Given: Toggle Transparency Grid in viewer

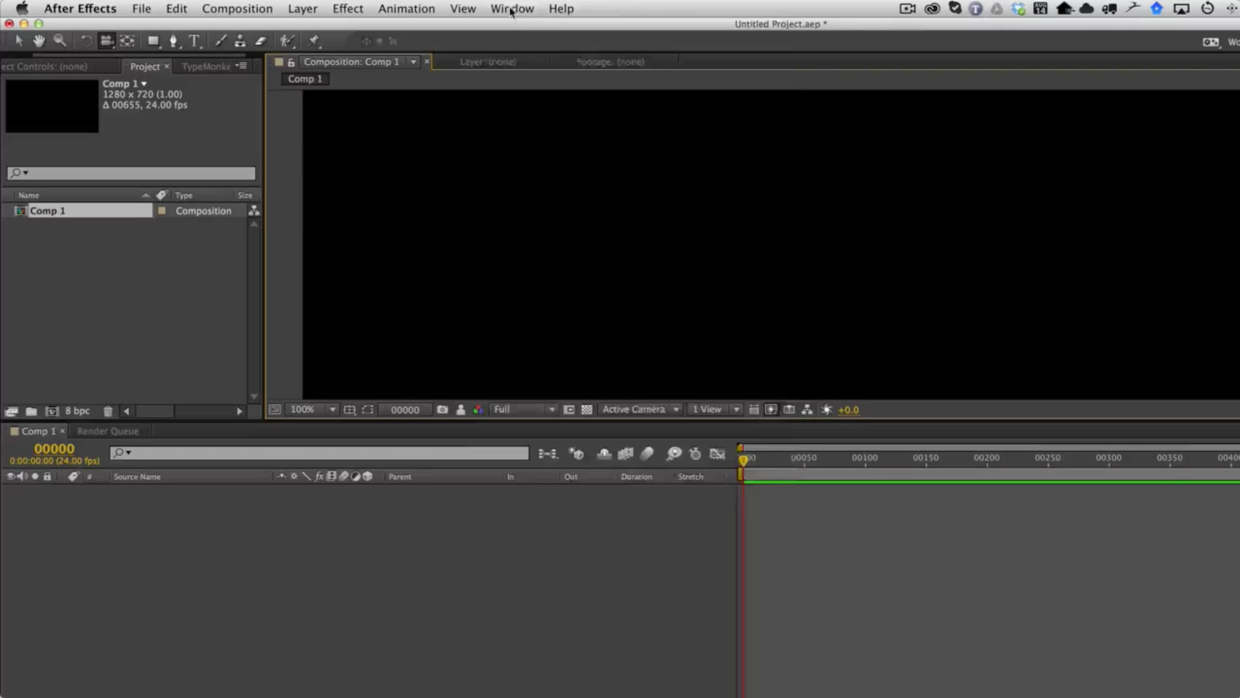Looking at the screenshot, I should pos(587,409).
